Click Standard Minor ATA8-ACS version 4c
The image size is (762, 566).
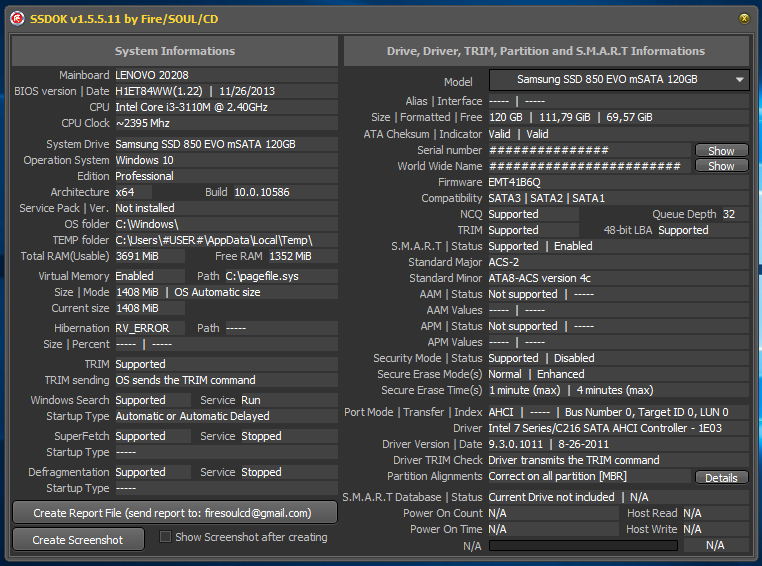click(x=539, y=278)
